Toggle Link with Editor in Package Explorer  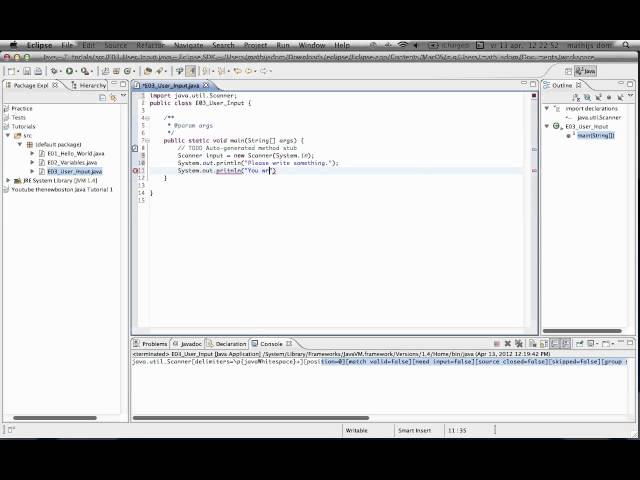[113, 98]
